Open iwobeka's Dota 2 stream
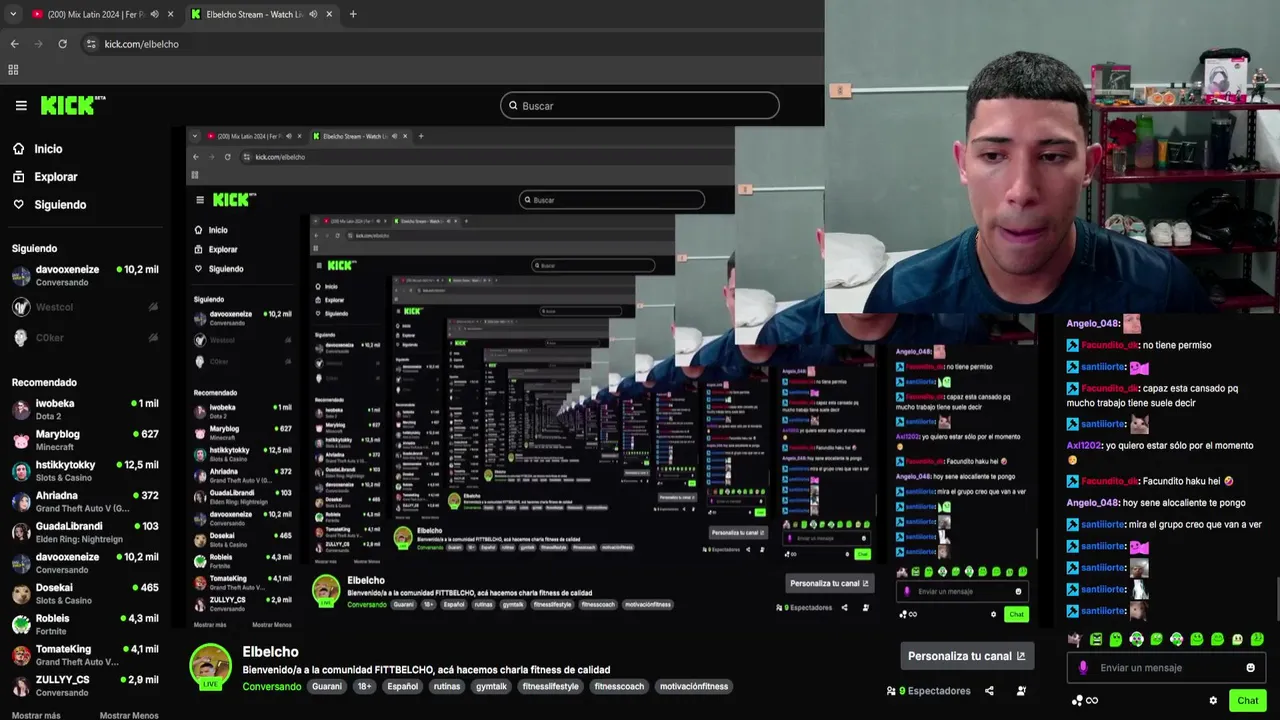This screenshot has height=720, width=1280. pyautogui.click(x=85, y=409)
